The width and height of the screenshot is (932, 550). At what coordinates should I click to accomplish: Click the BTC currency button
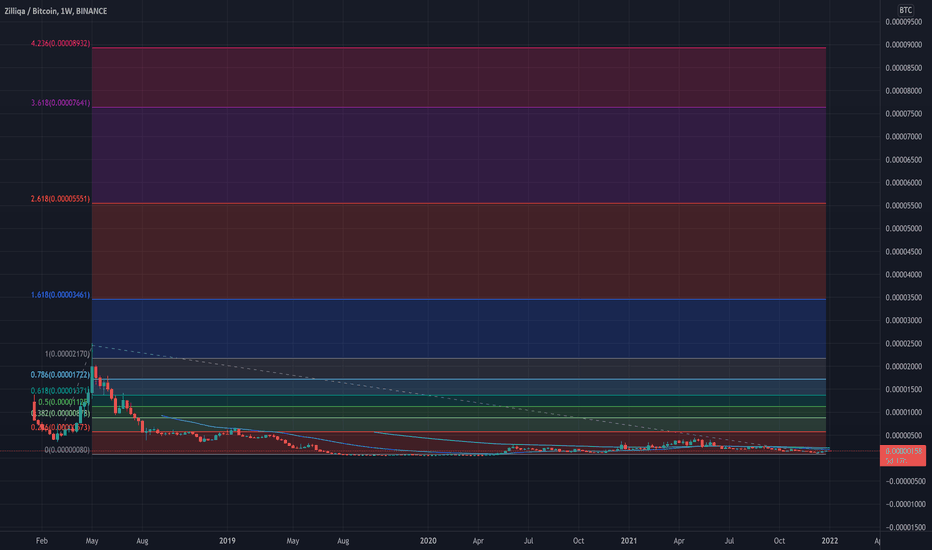point(905,10)
